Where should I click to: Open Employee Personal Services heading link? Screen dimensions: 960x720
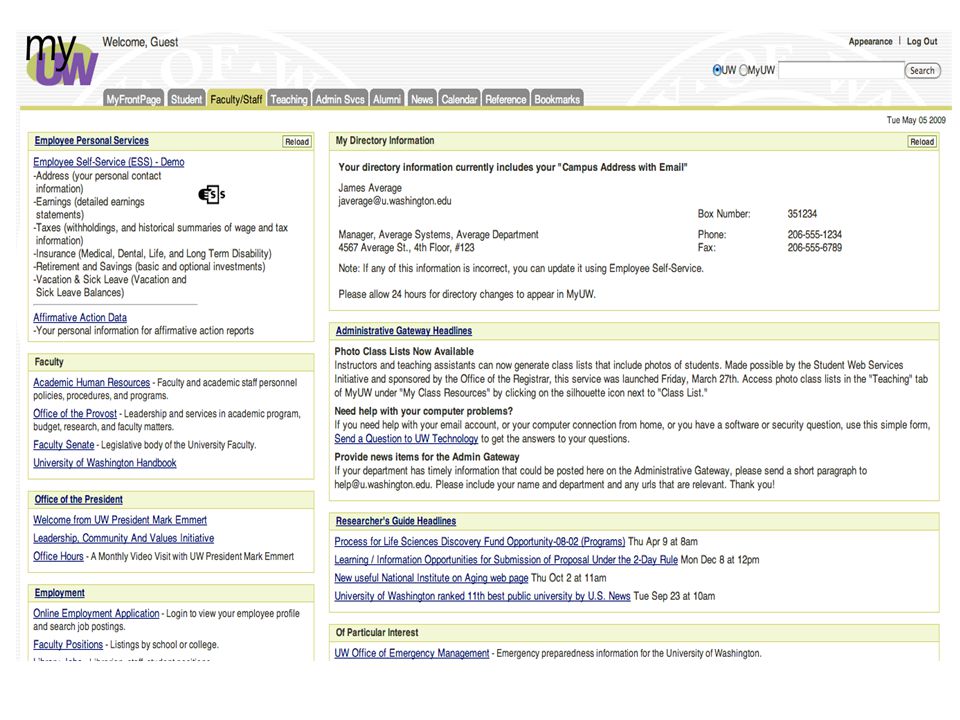tap(91, 140)
